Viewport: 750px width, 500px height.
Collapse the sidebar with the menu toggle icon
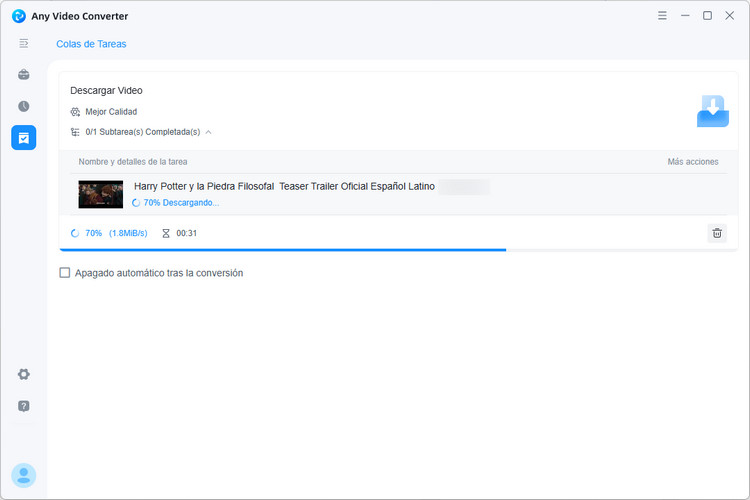[23, 44]
